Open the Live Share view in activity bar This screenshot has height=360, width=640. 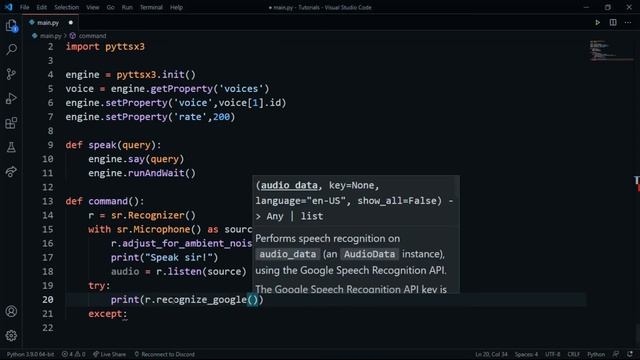coord(11,172)
